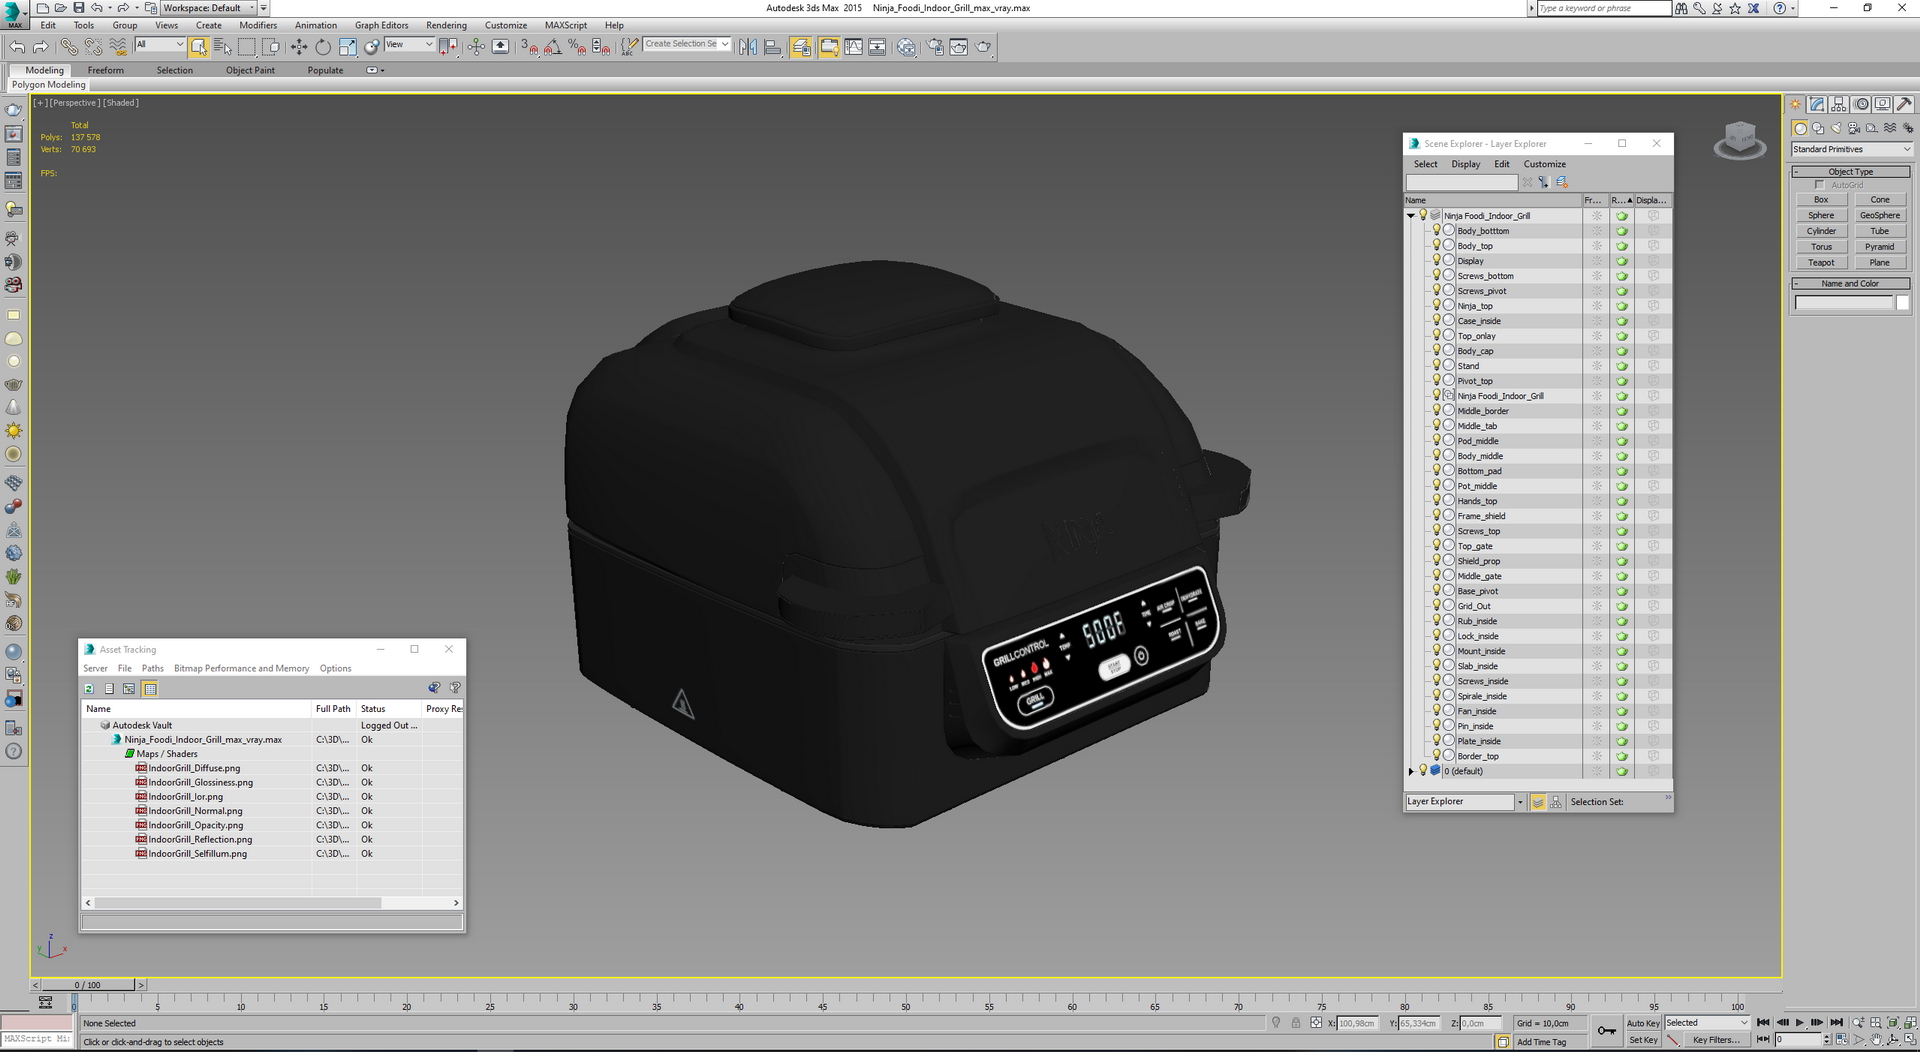Viewport: 1920px width, 1052px height.
Task: Open the MAXScript menu
Action: pyautogui.click(x=565, y=25)
